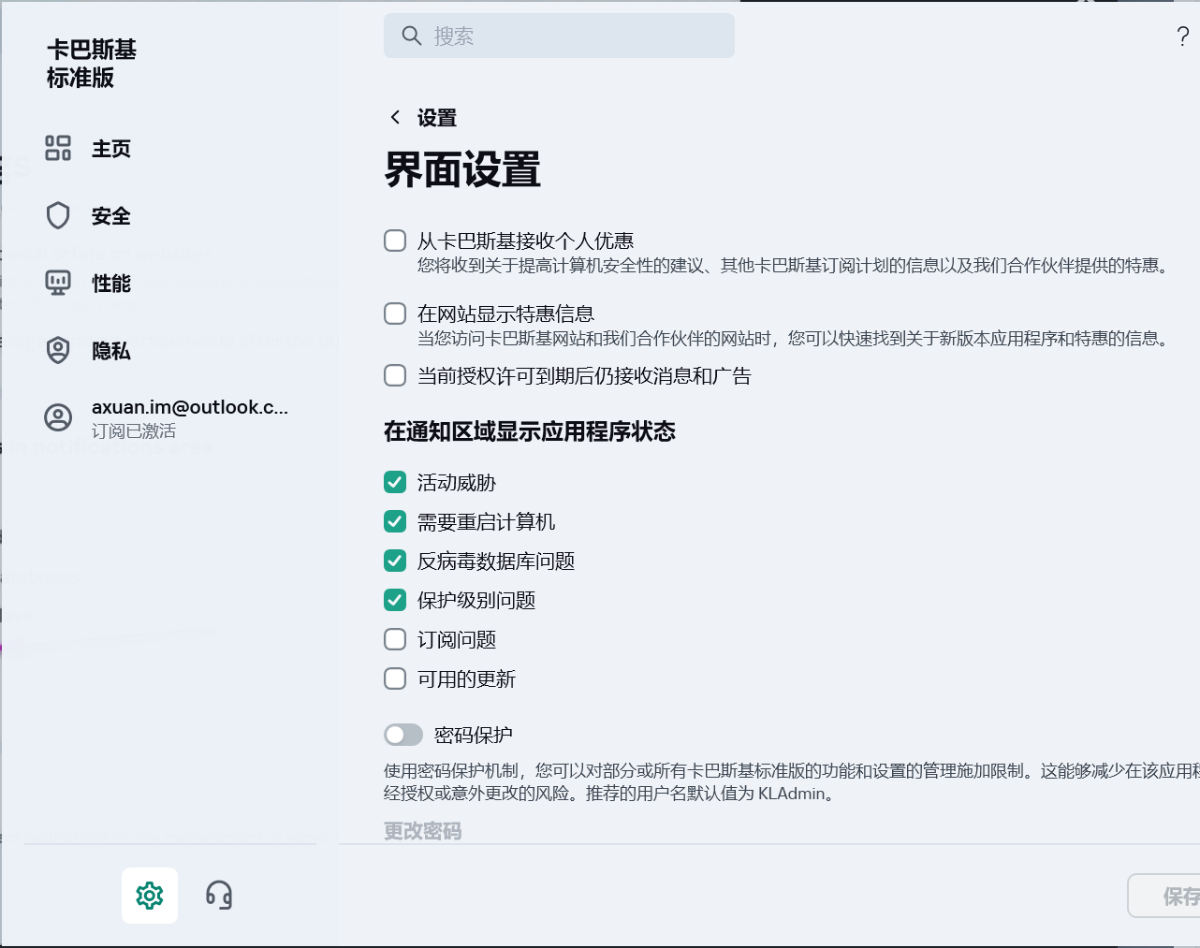Open the 隐私 privacy shield icon
The height and width of the screenshot is (948, 1200).
pos(58,350)
